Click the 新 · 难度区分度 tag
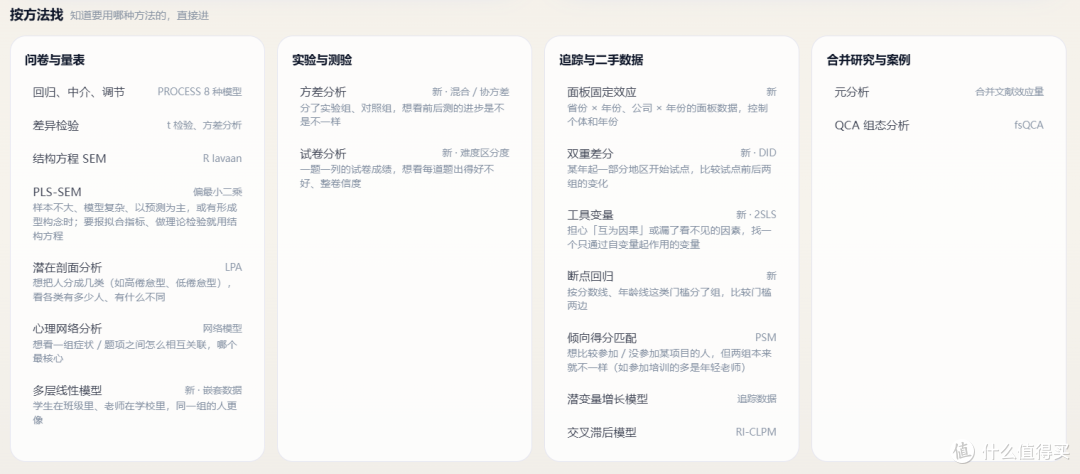Screen dimensions: 1080x474 tap(476, 153)
